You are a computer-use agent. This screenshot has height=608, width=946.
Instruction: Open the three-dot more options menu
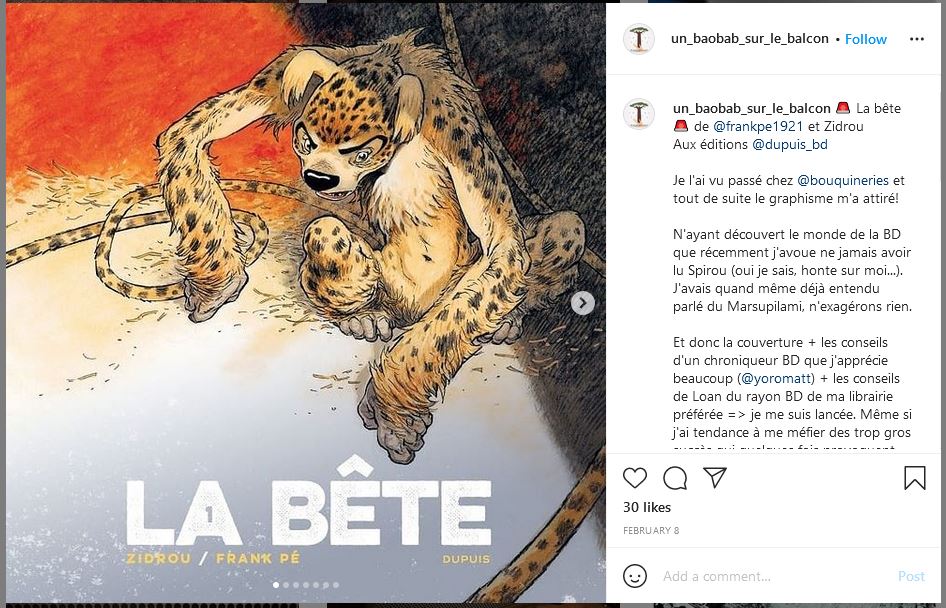916,39
